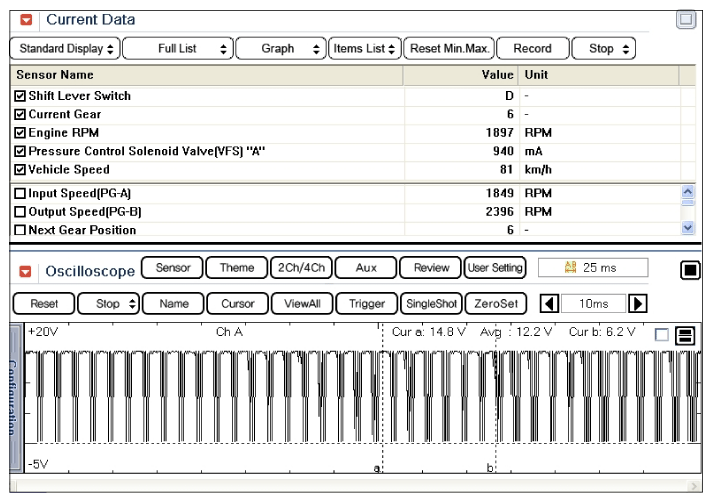This screenshot has height=502, width=712.
Task: Increase time base with right arrow
Action: (638, 304)
